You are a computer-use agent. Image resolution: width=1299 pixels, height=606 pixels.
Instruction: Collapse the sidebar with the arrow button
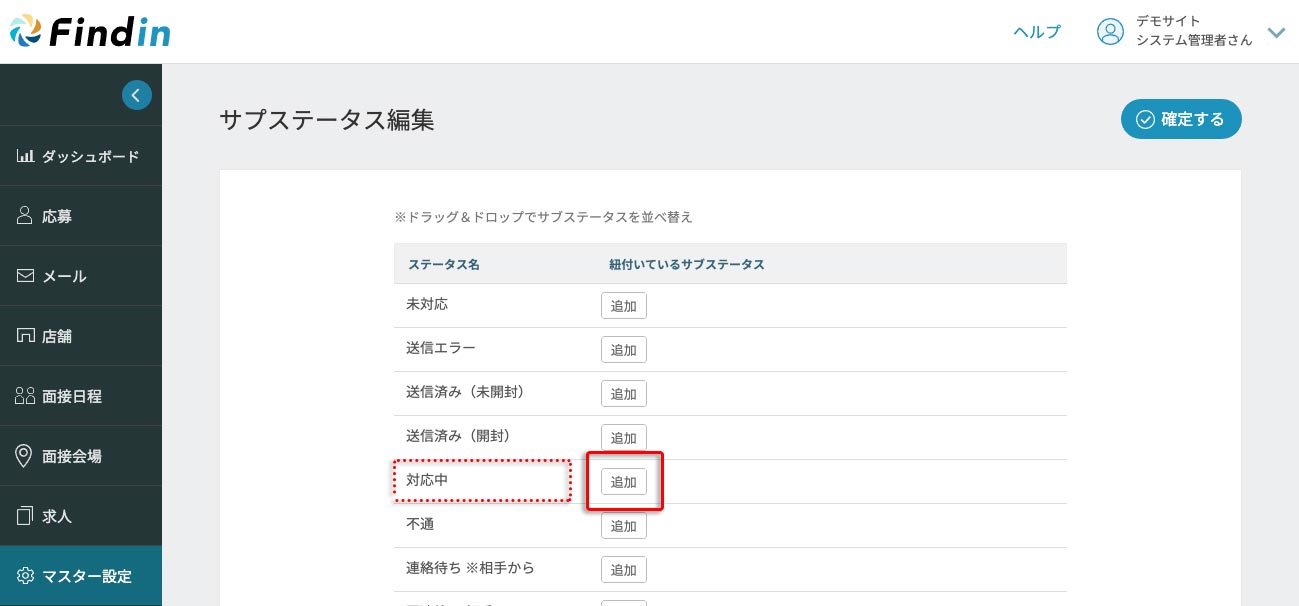pos(137,95)
